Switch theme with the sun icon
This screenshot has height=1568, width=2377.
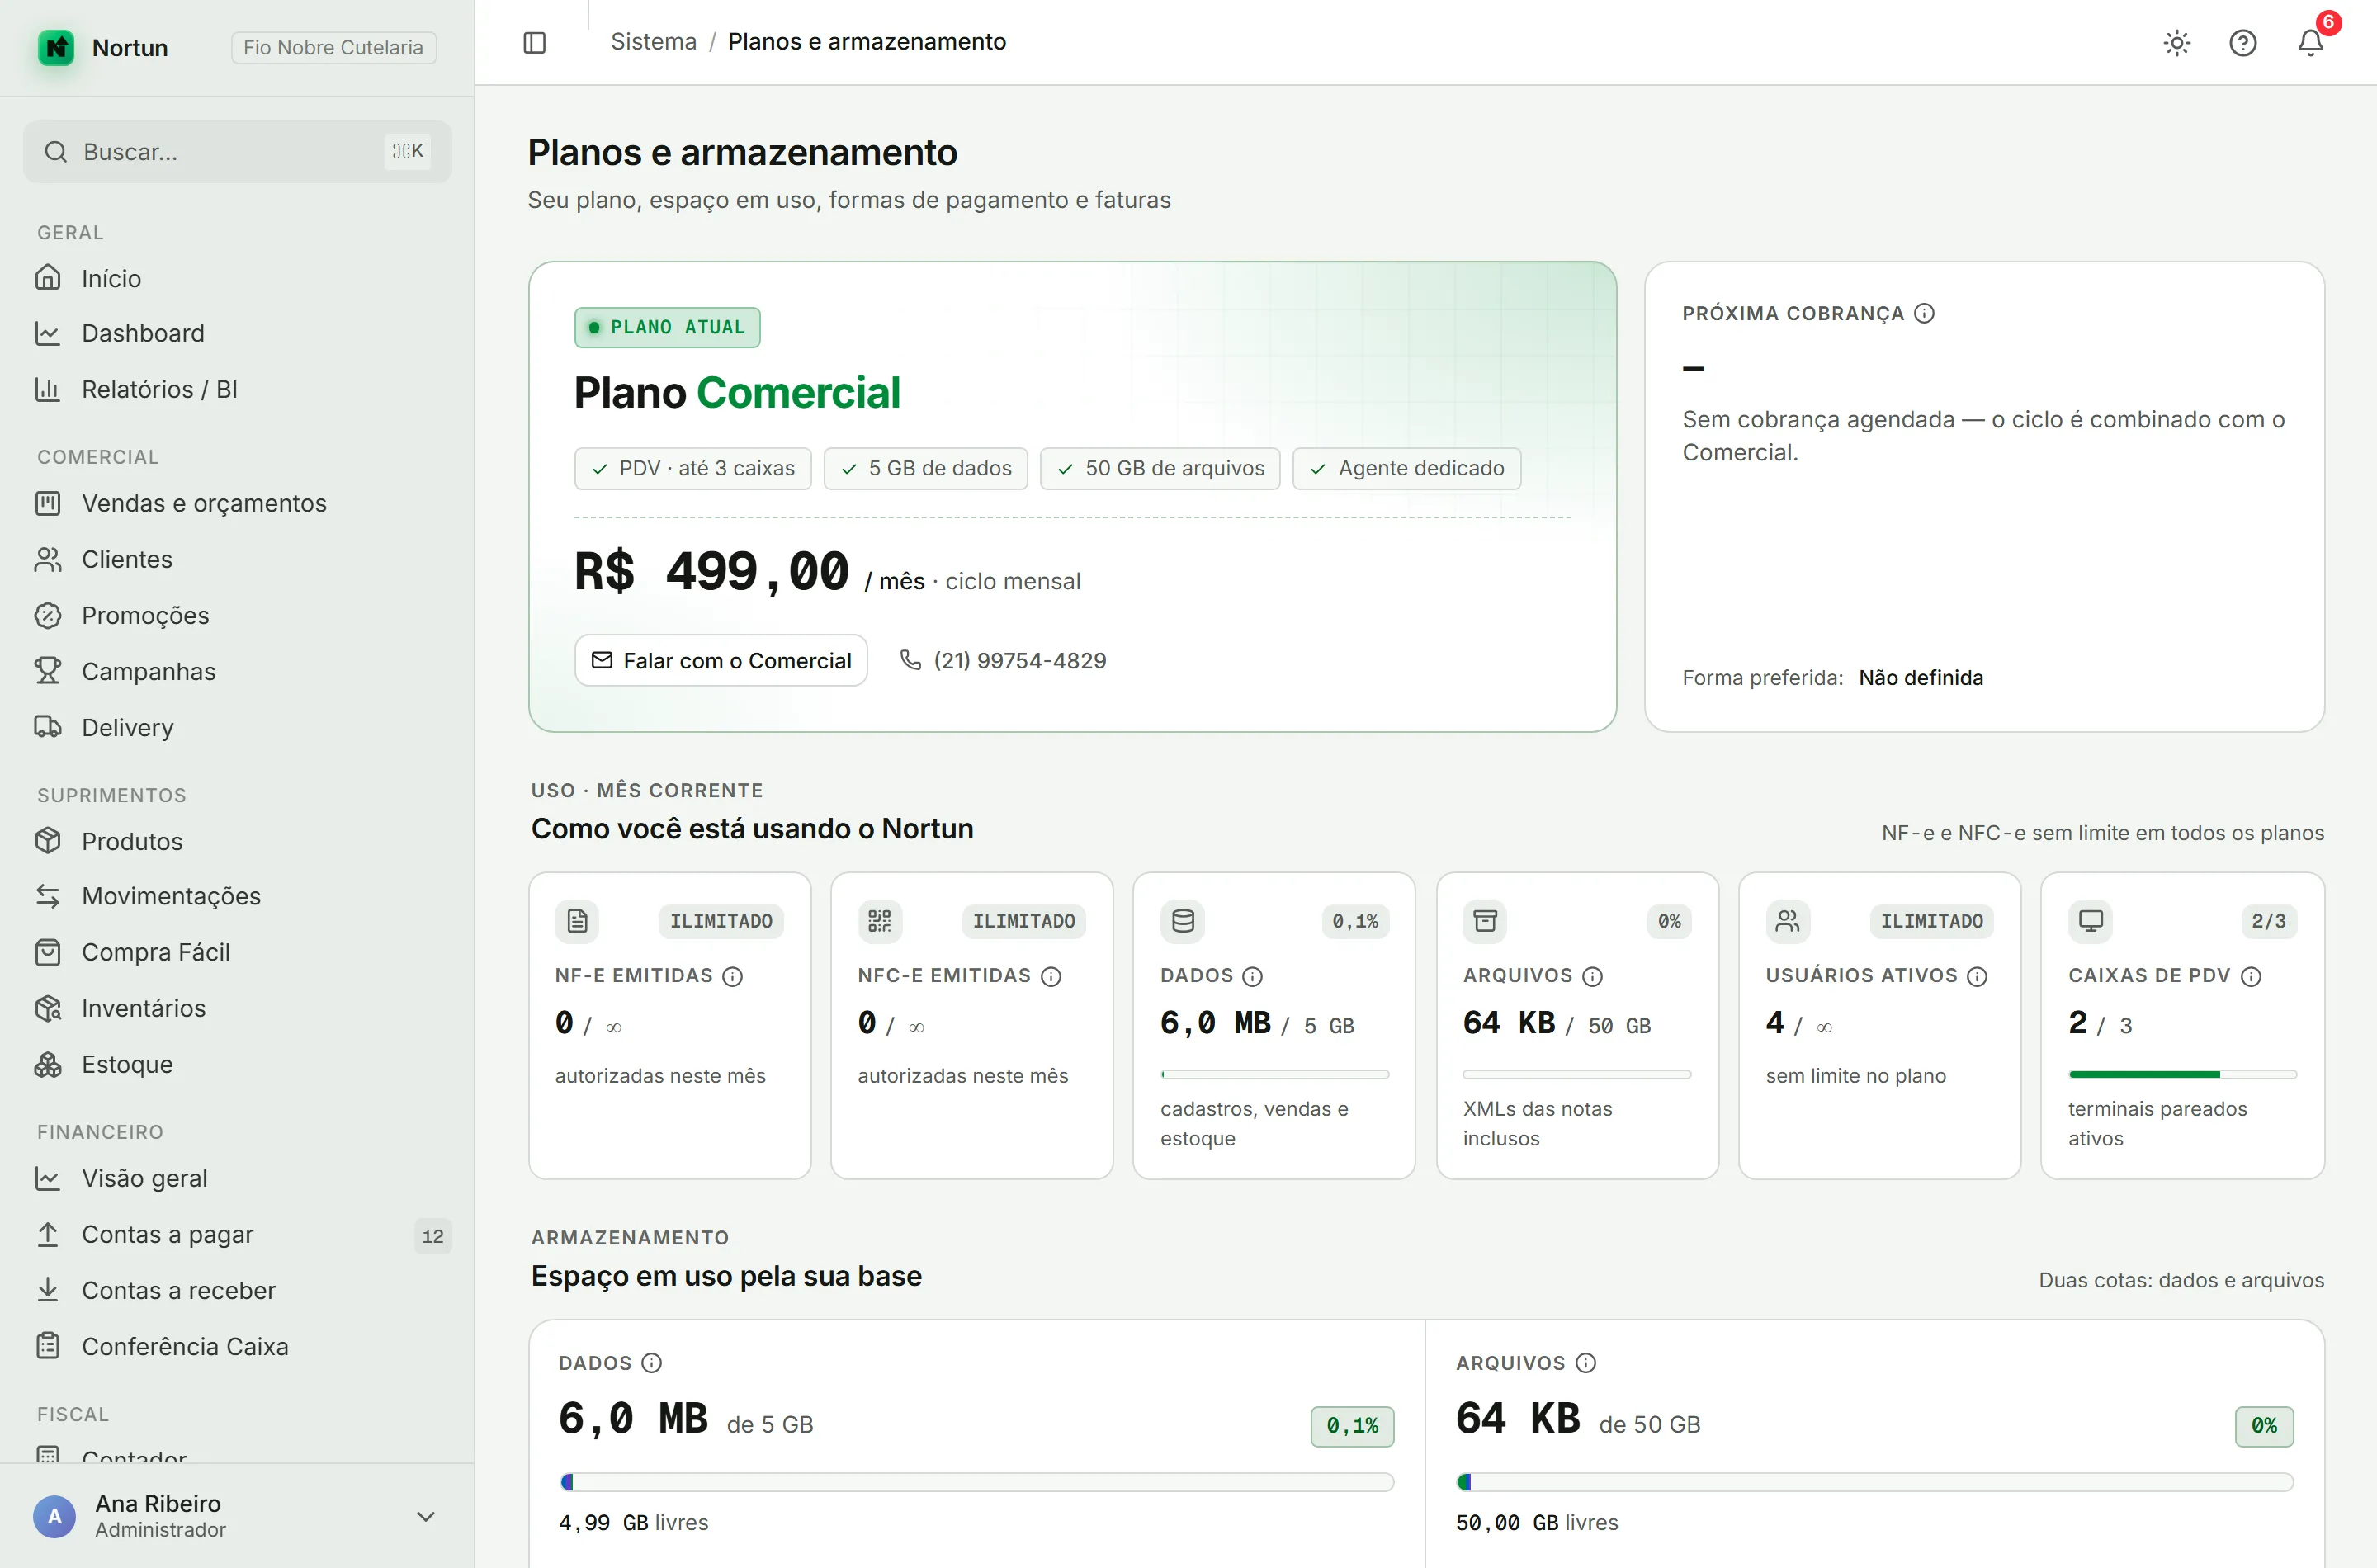coord(2177,42)
